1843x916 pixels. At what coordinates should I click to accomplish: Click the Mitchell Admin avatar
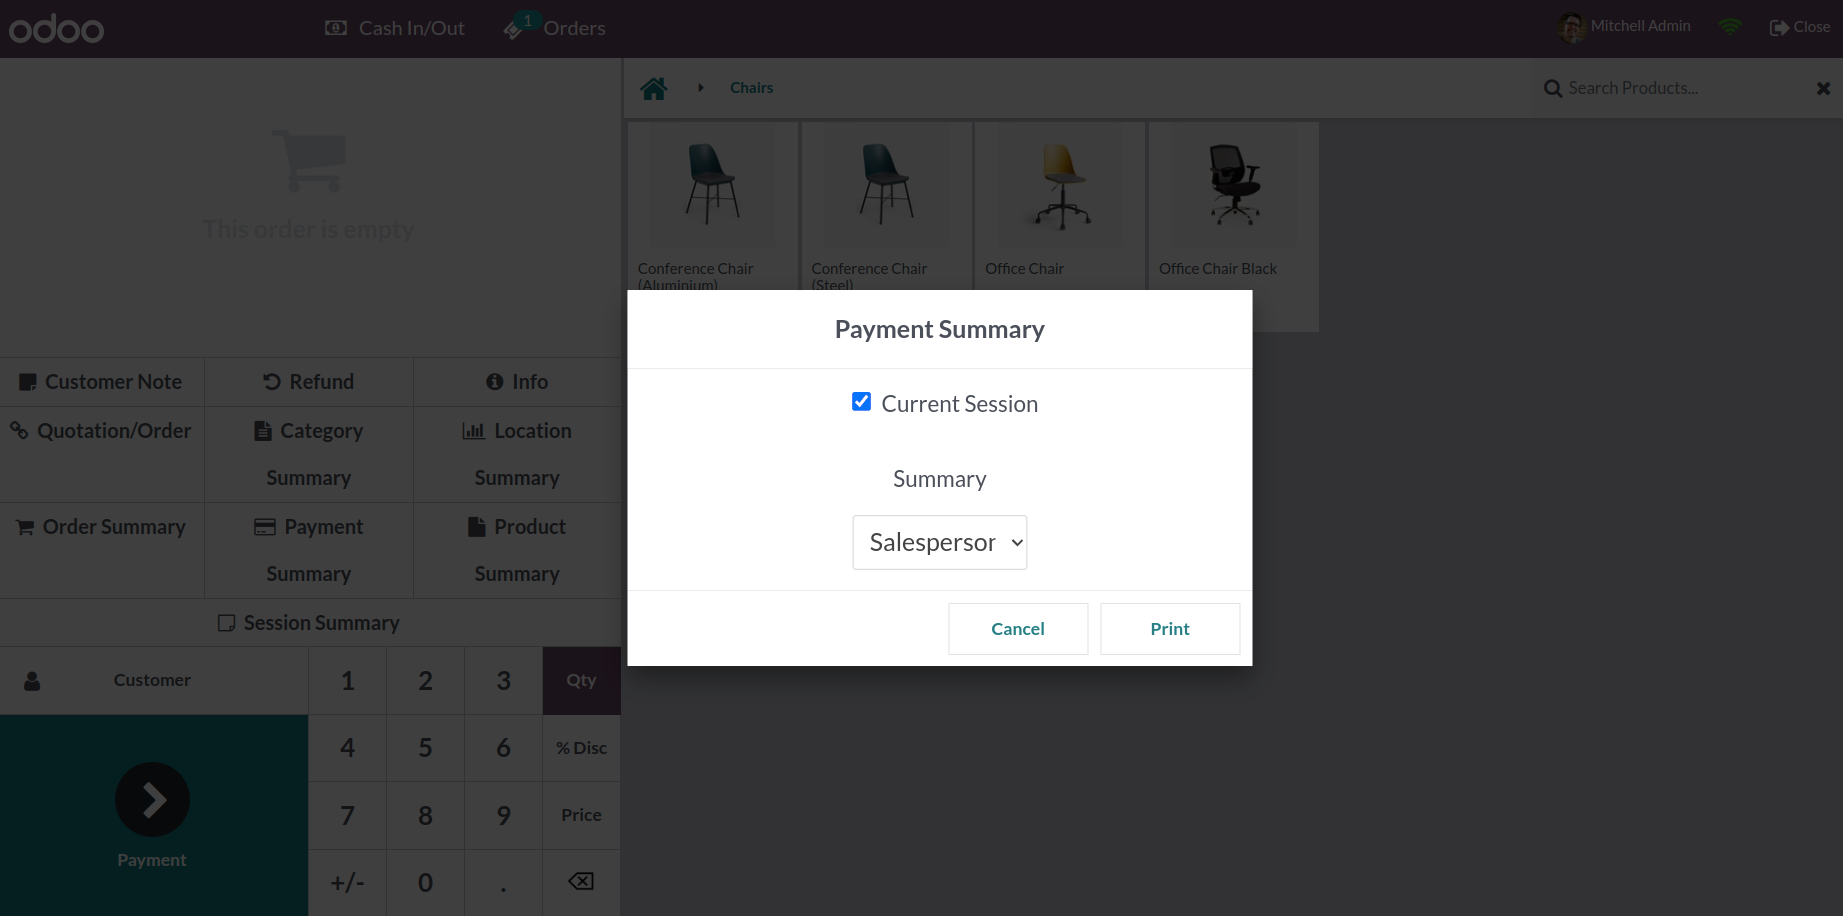pos(1571,27)
